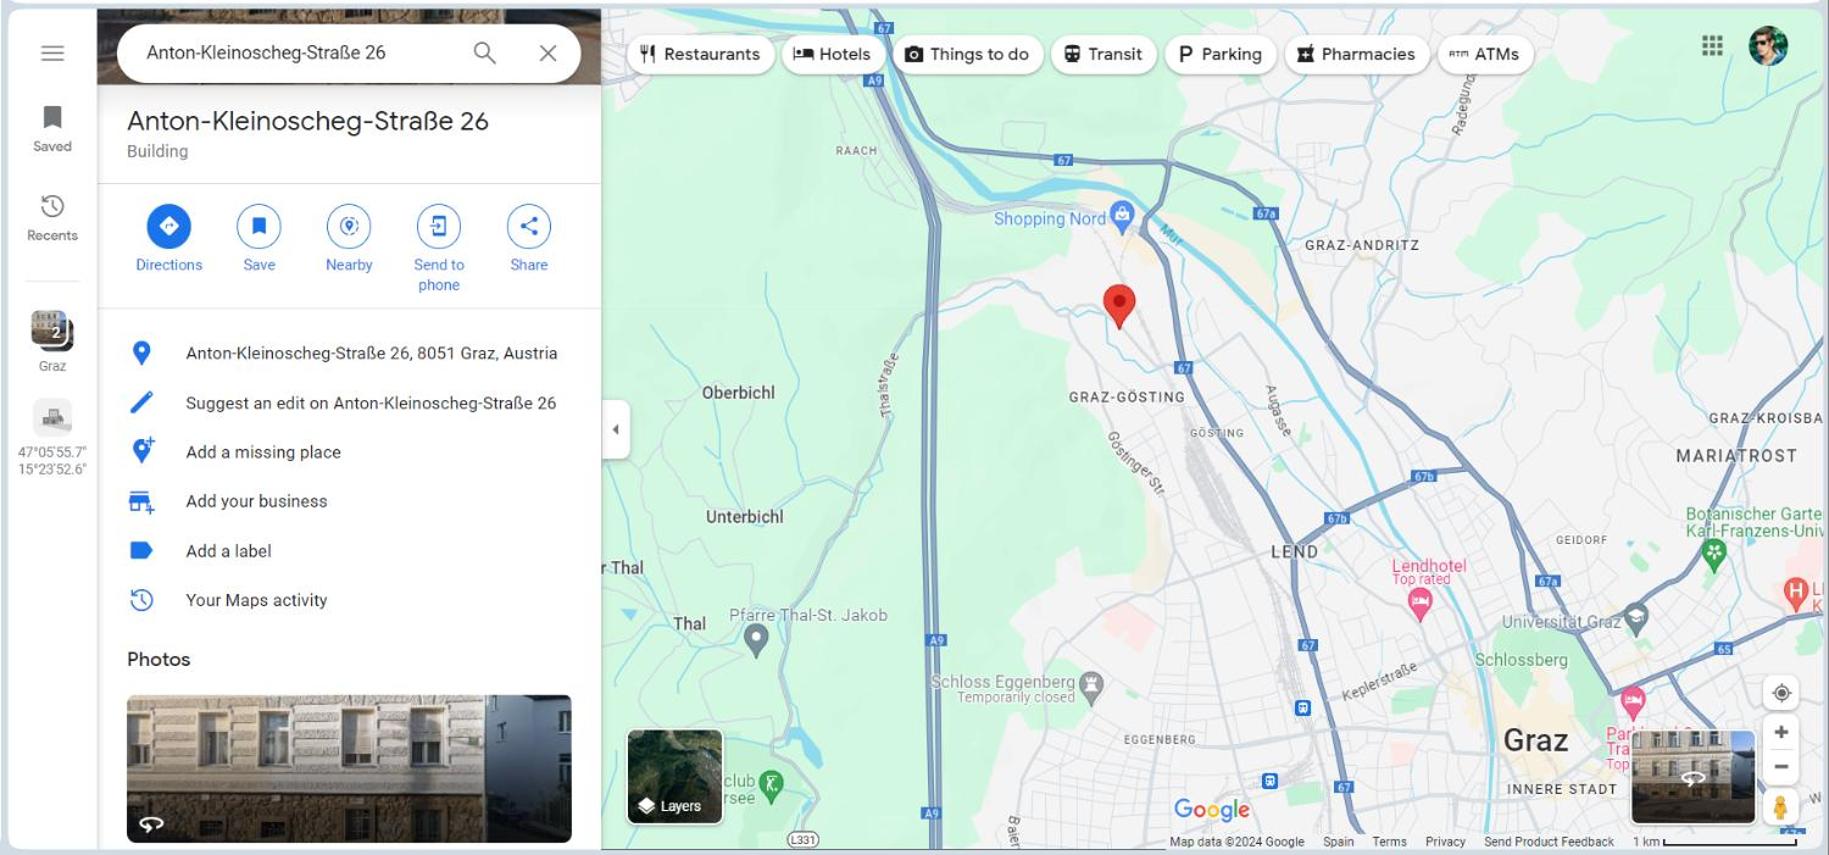The width and height of the screenshot is (1829, 855).
Task: Select Universität Graz marker
Action: coord(1636,619)
